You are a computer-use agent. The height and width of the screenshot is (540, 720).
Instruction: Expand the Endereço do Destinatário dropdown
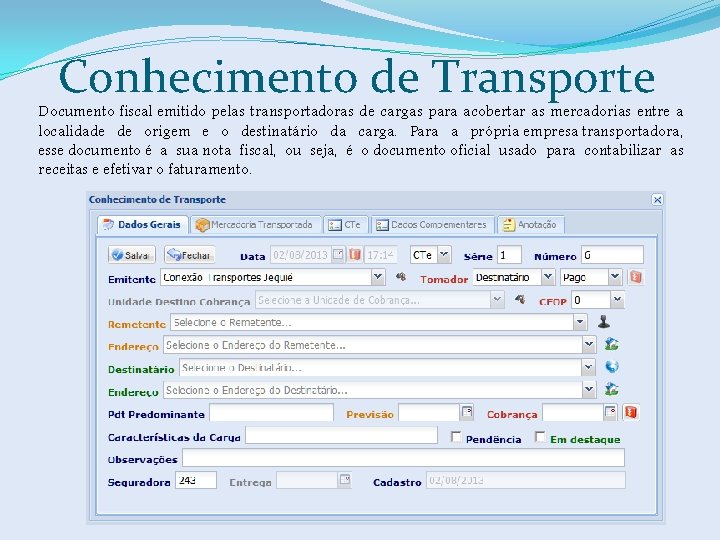589,389
